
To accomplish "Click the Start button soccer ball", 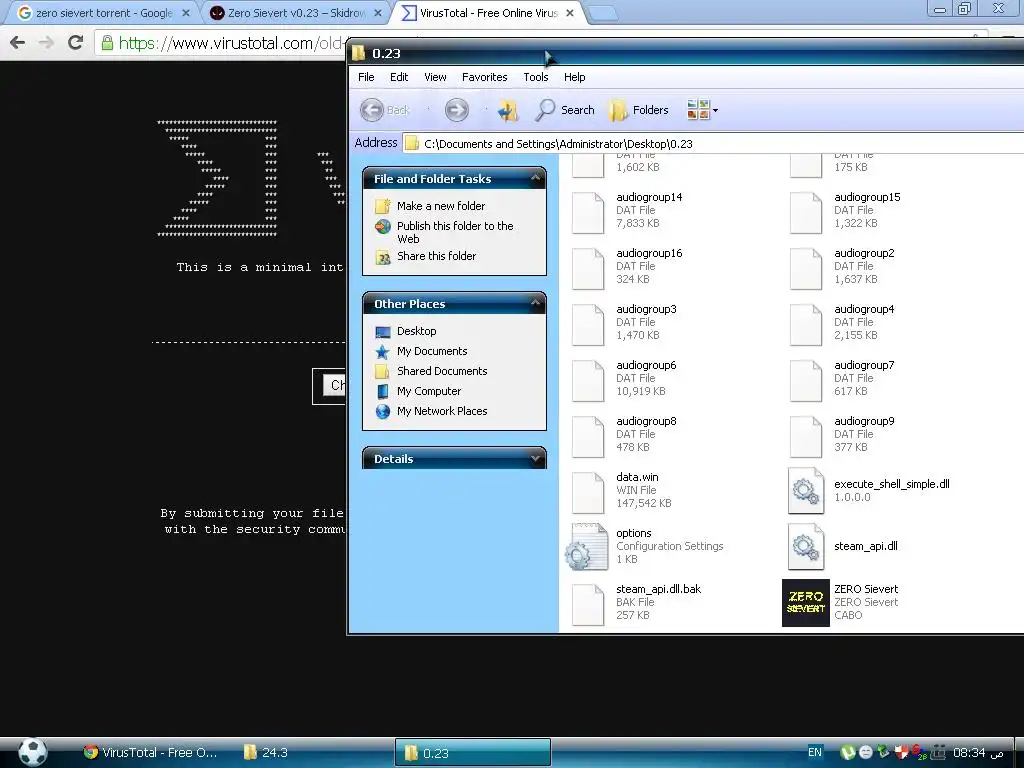I will click(32, 752).
